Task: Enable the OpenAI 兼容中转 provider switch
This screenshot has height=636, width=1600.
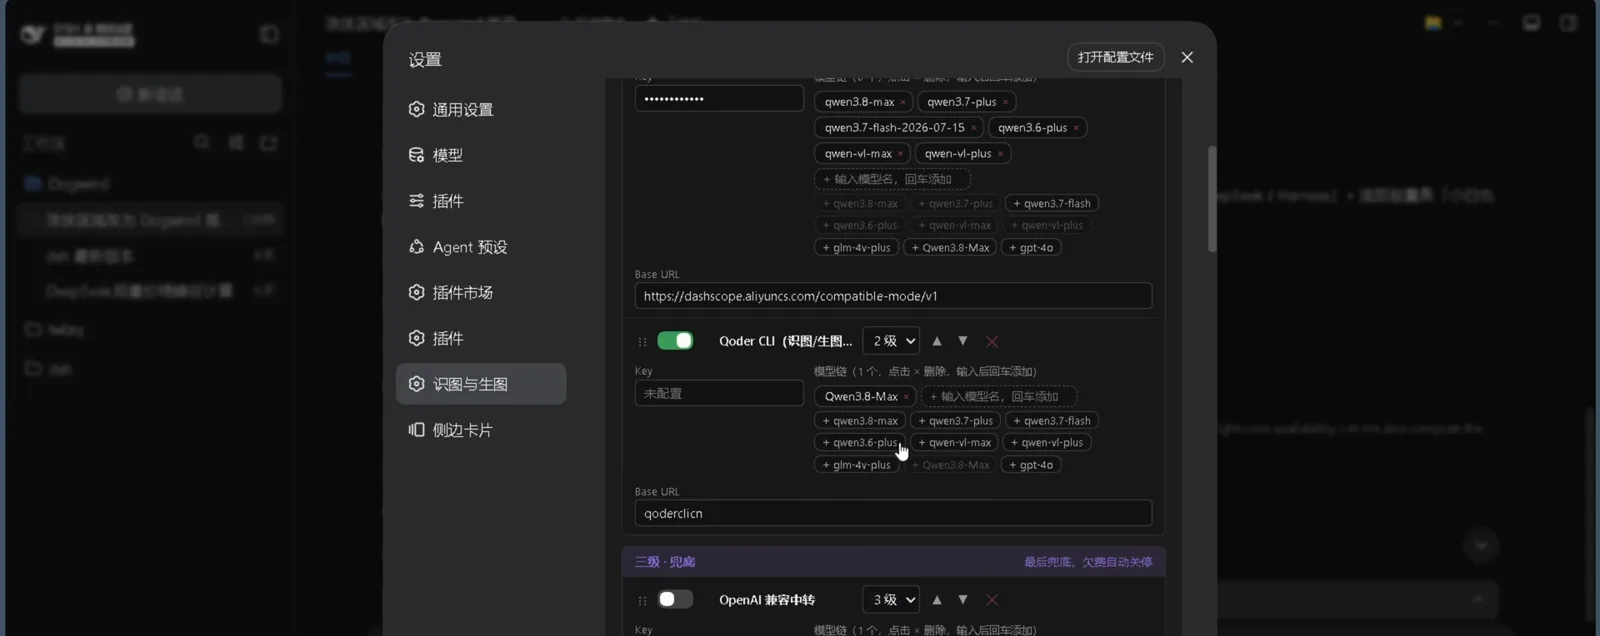Action: 675,599
